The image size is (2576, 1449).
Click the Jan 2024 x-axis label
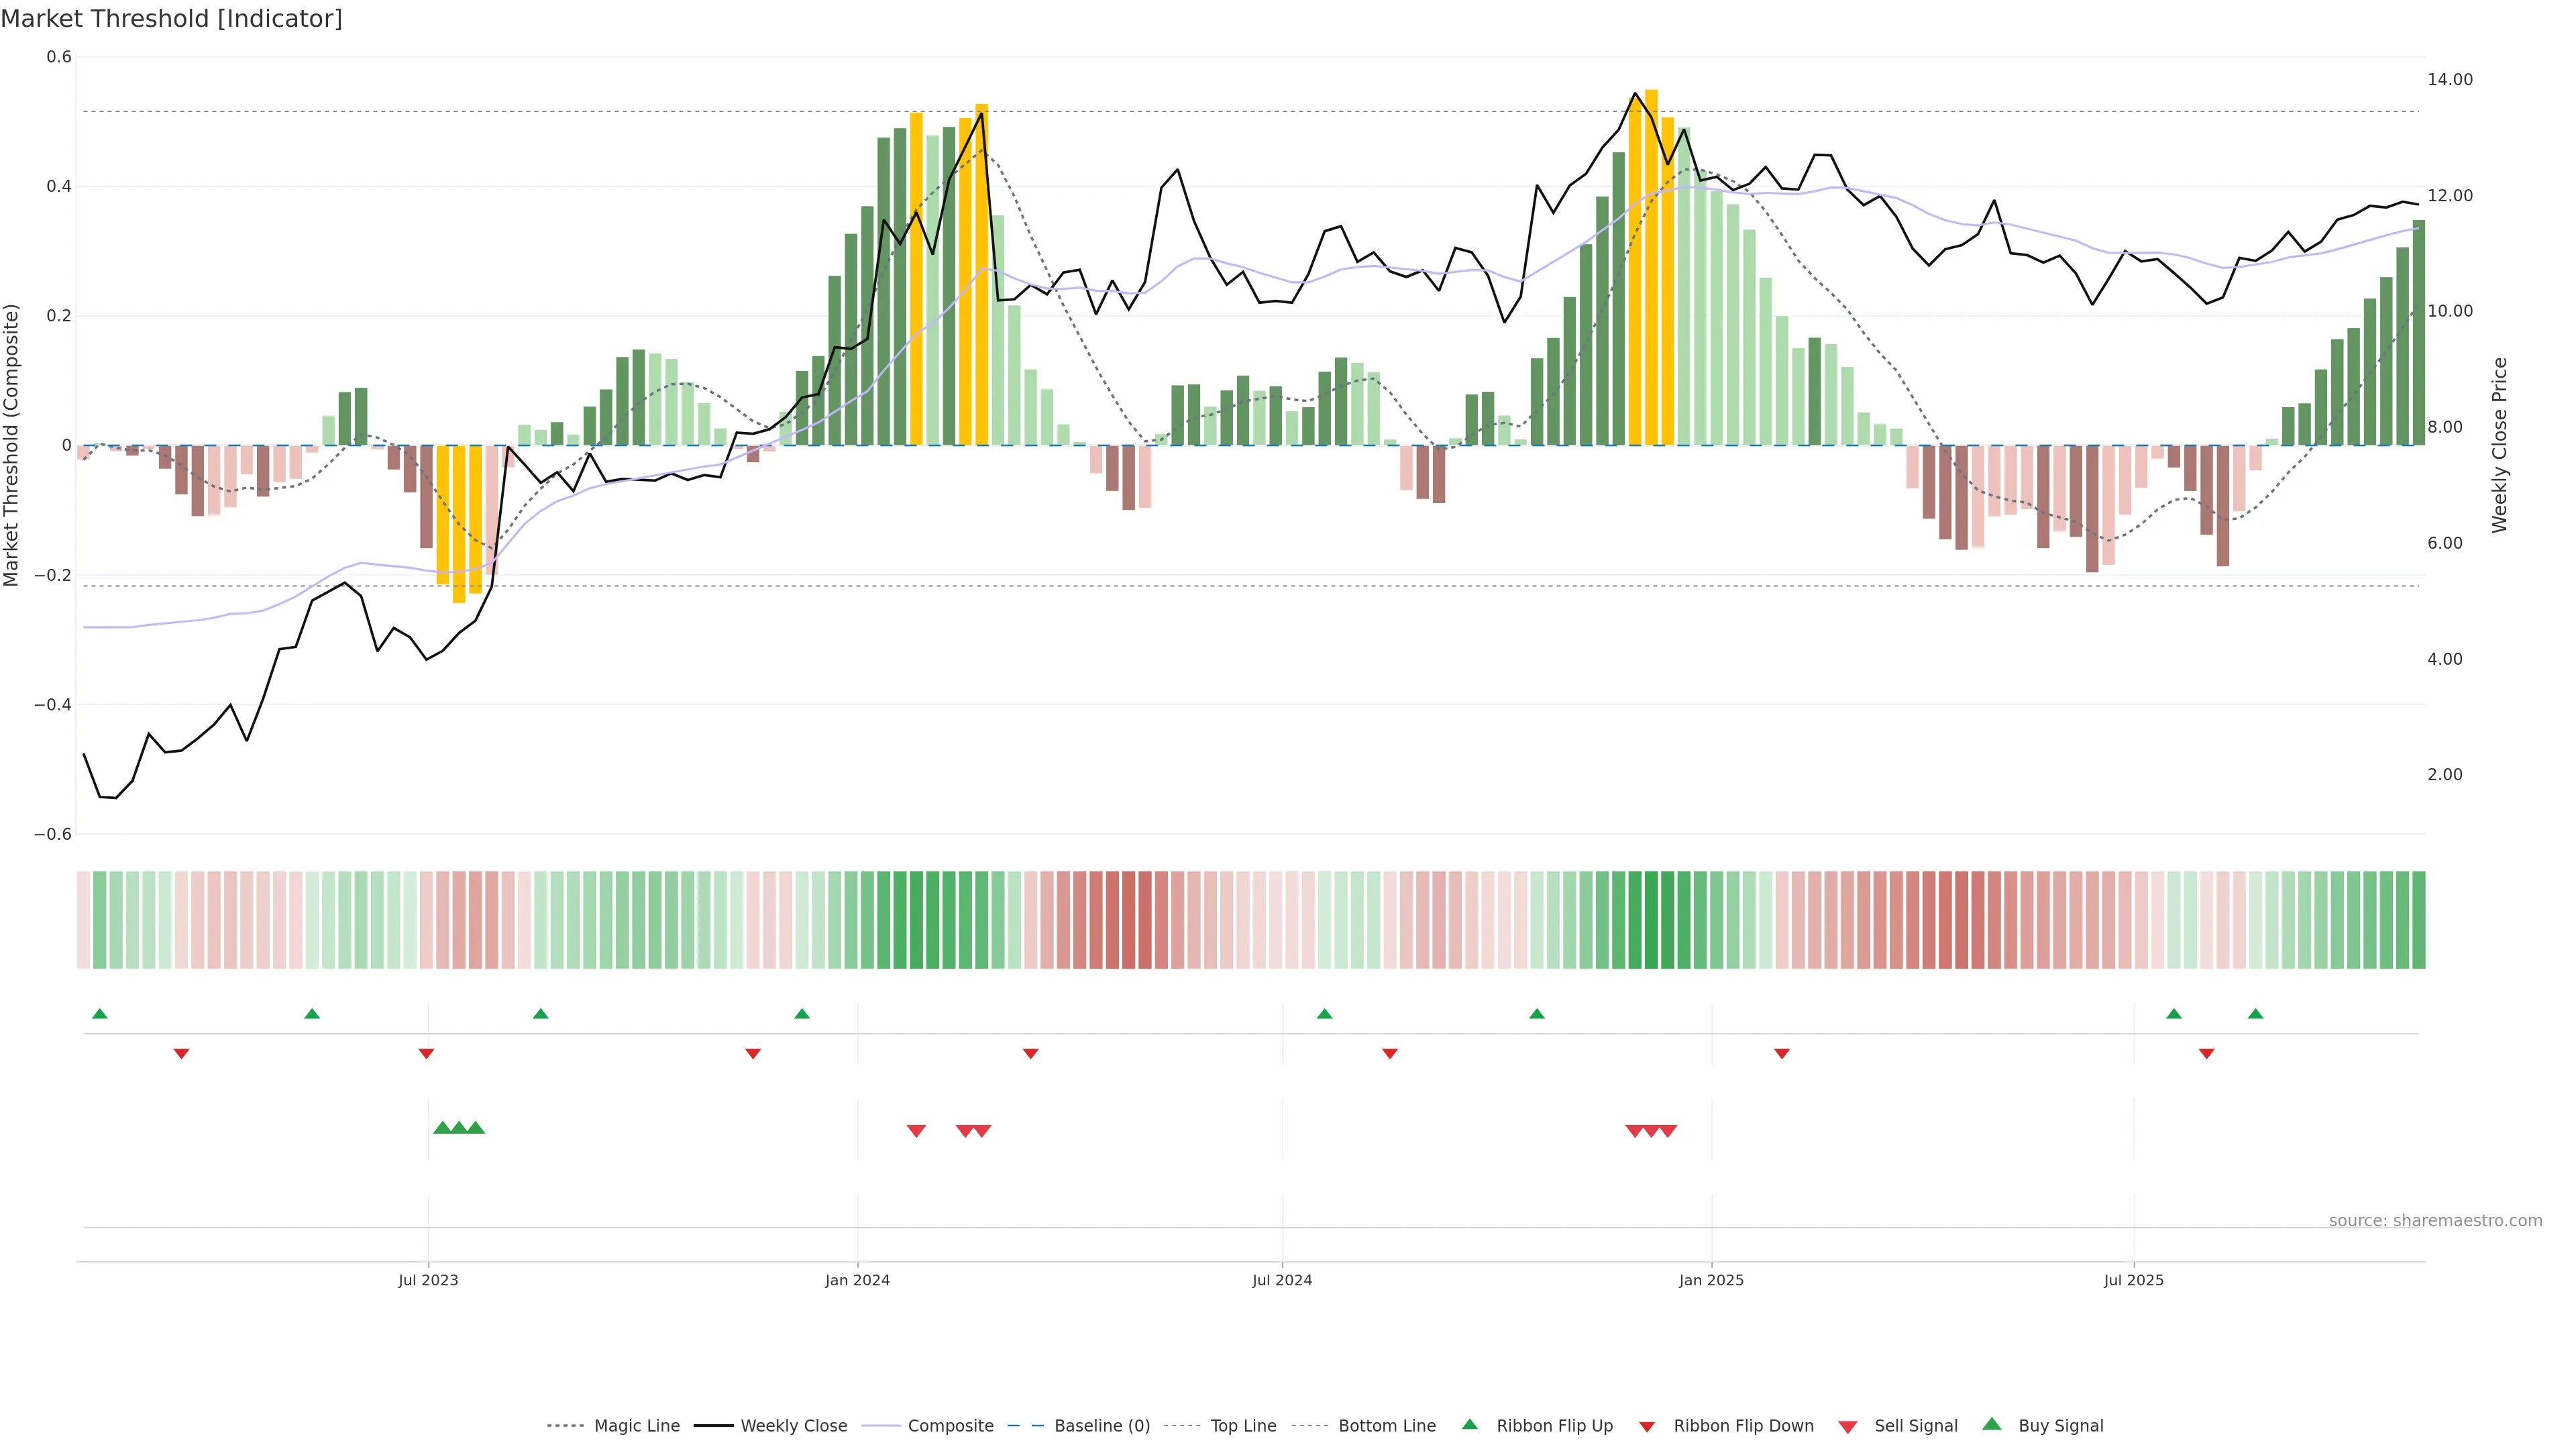(857, 1280)
